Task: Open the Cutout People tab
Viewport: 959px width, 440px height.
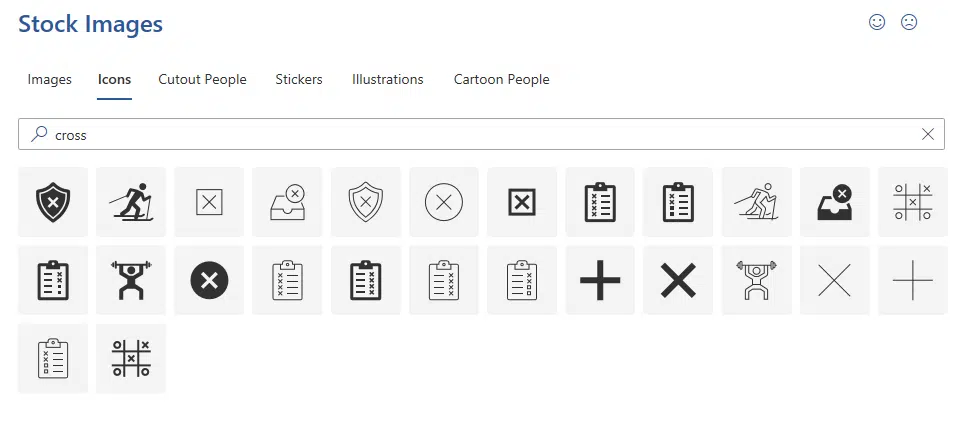Action: 202,80
